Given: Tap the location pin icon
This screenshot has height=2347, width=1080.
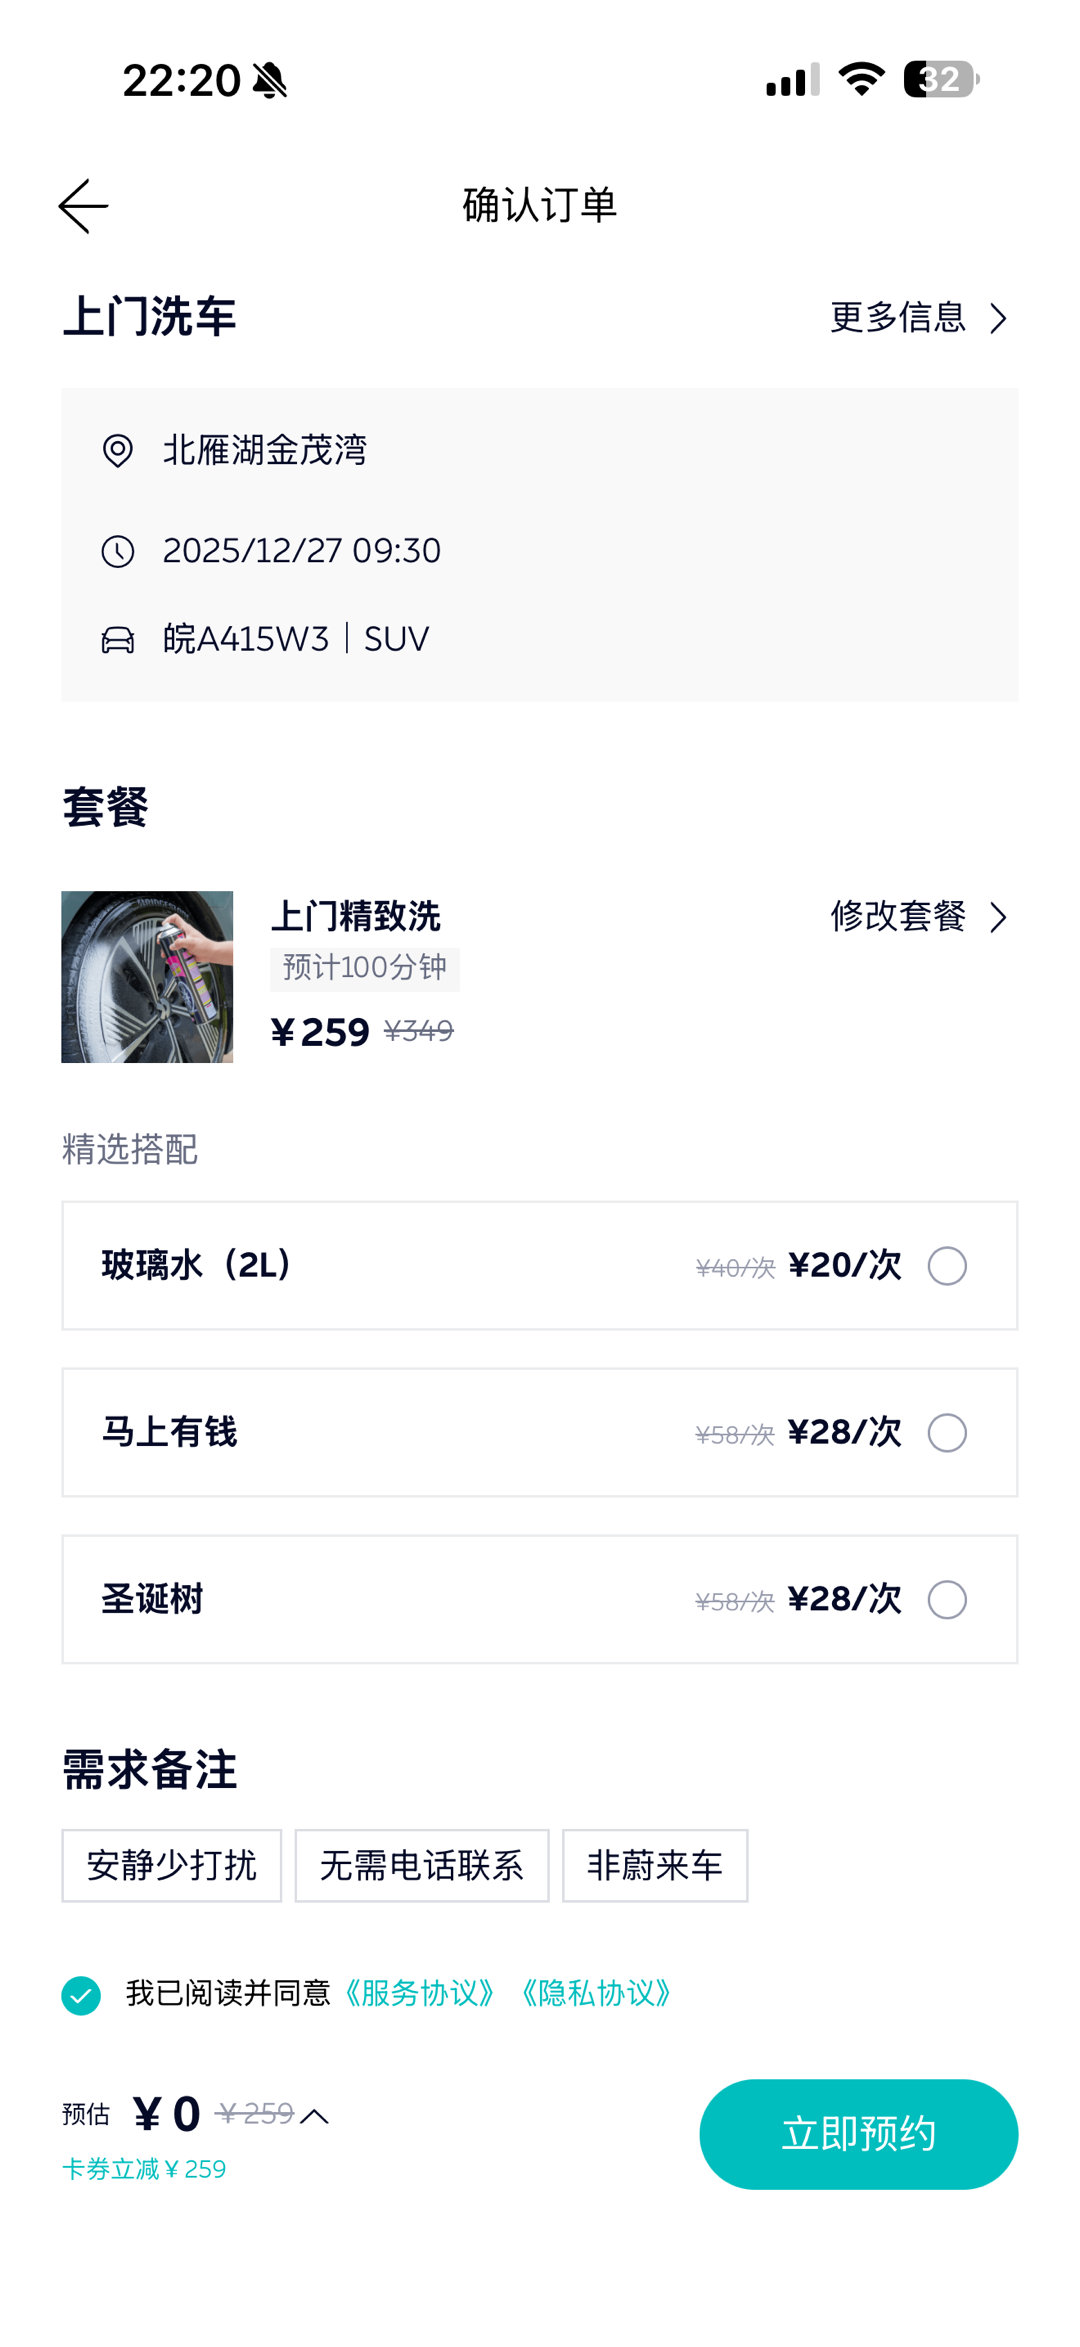Looking at the screenshot, I should [x=118, y=451].
